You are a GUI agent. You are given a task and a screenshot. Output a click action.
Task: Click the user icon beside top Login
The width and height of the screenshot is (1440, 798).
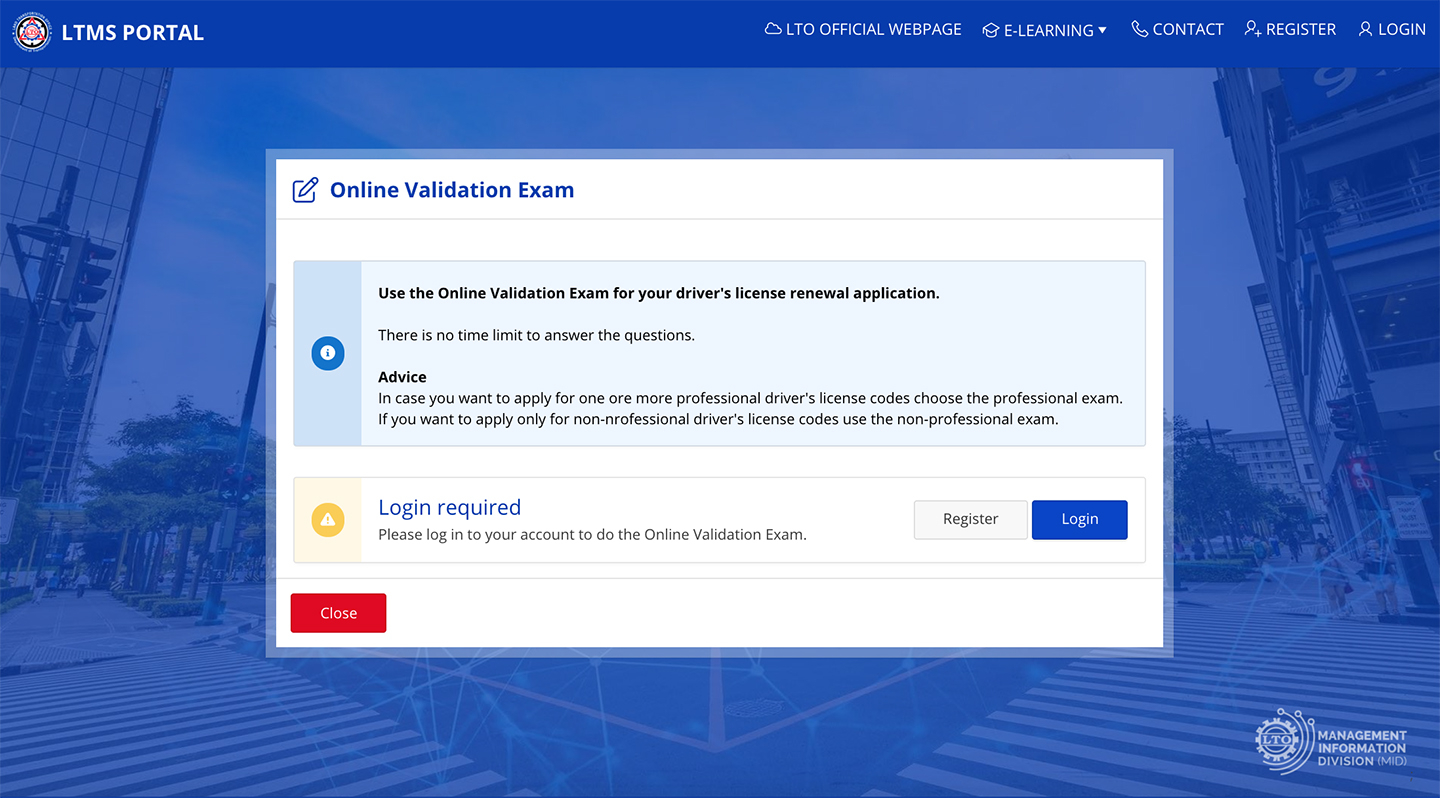coord(1365,29)
